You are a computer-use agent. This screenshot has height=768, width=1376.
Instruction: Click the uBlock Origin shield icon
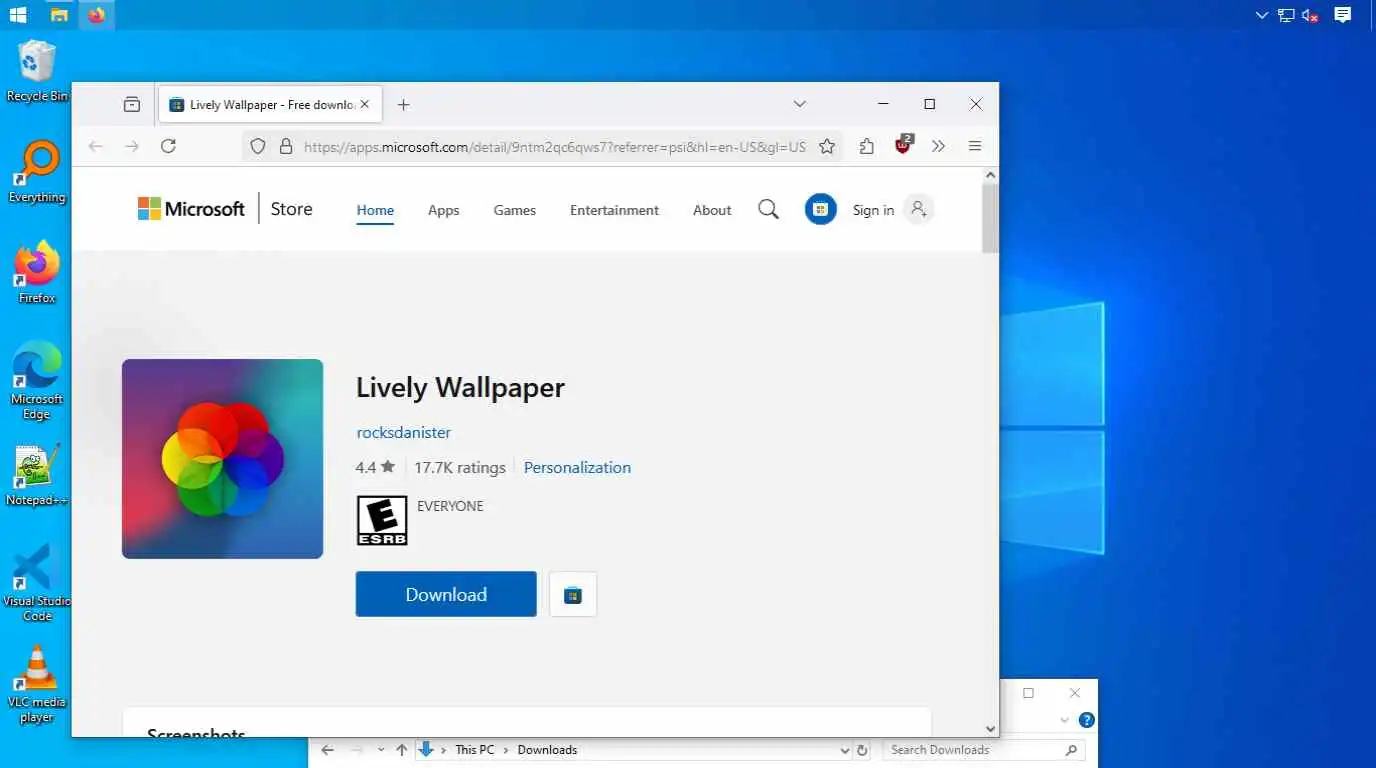click(x=903, y=144)
